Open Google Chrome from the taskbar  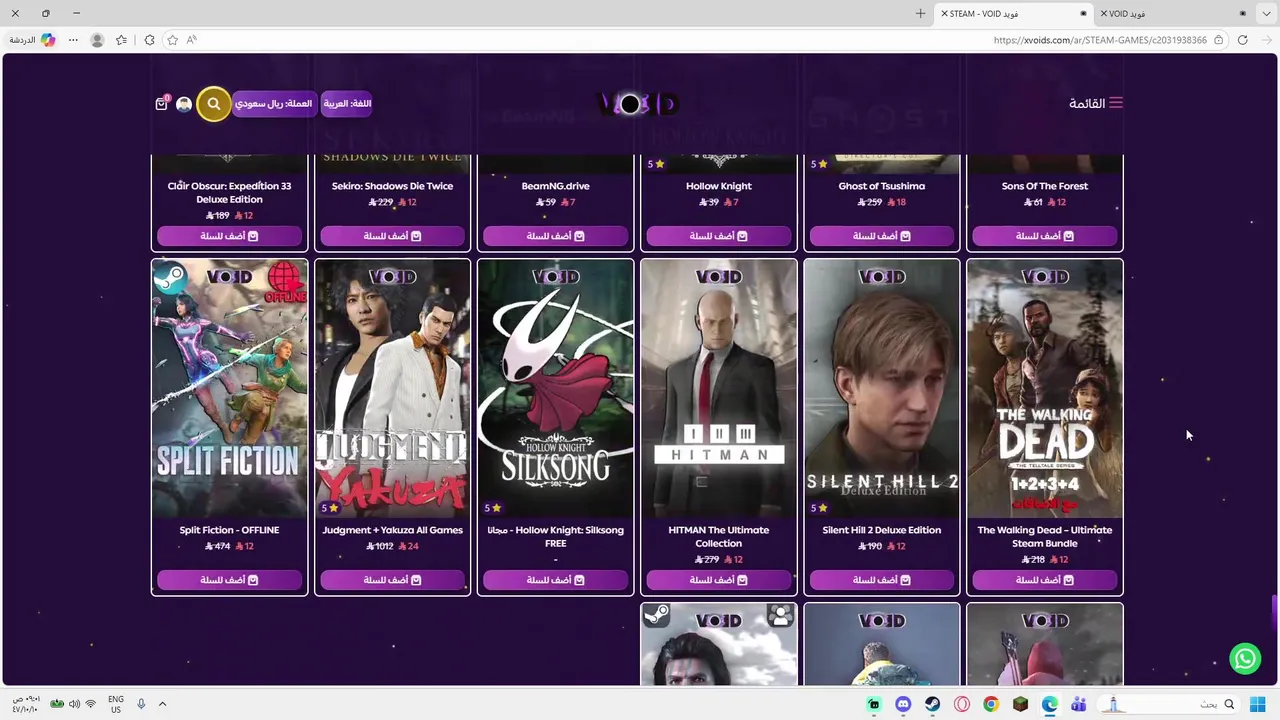pos(991,704)
